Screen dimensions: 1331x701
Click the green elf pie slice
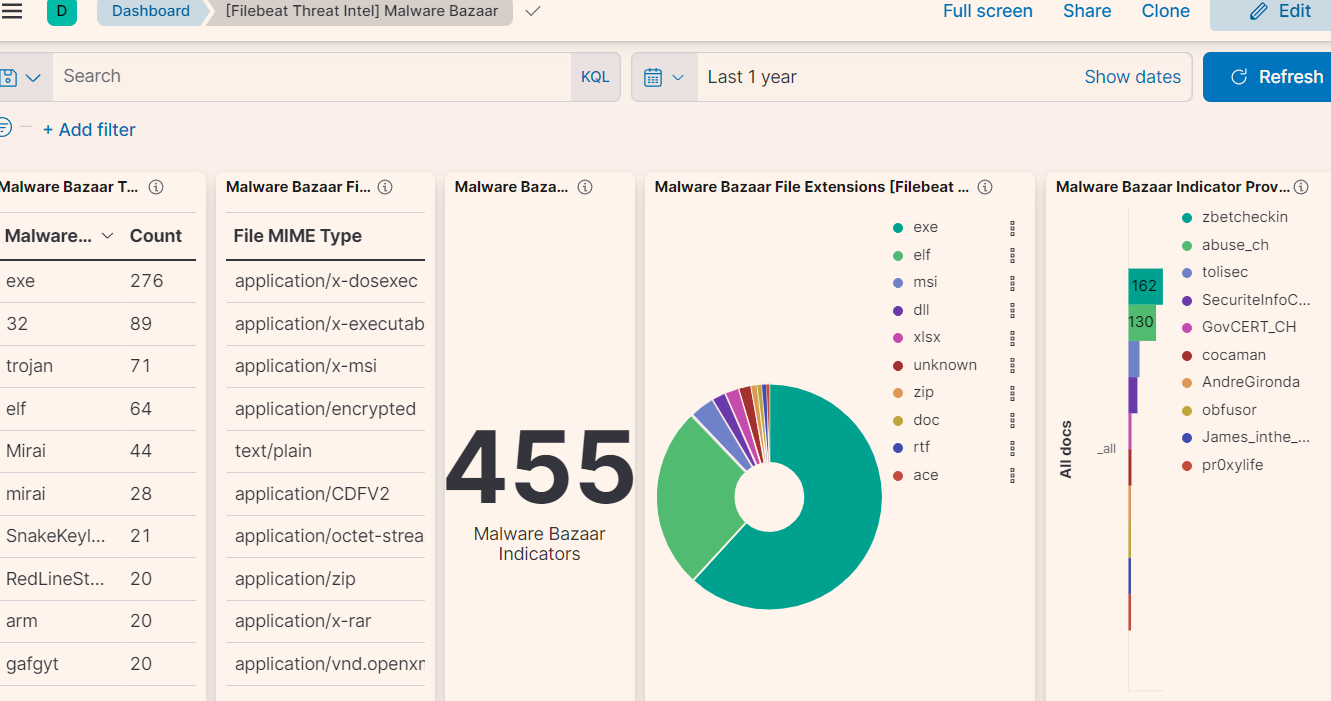pos(699,490)
